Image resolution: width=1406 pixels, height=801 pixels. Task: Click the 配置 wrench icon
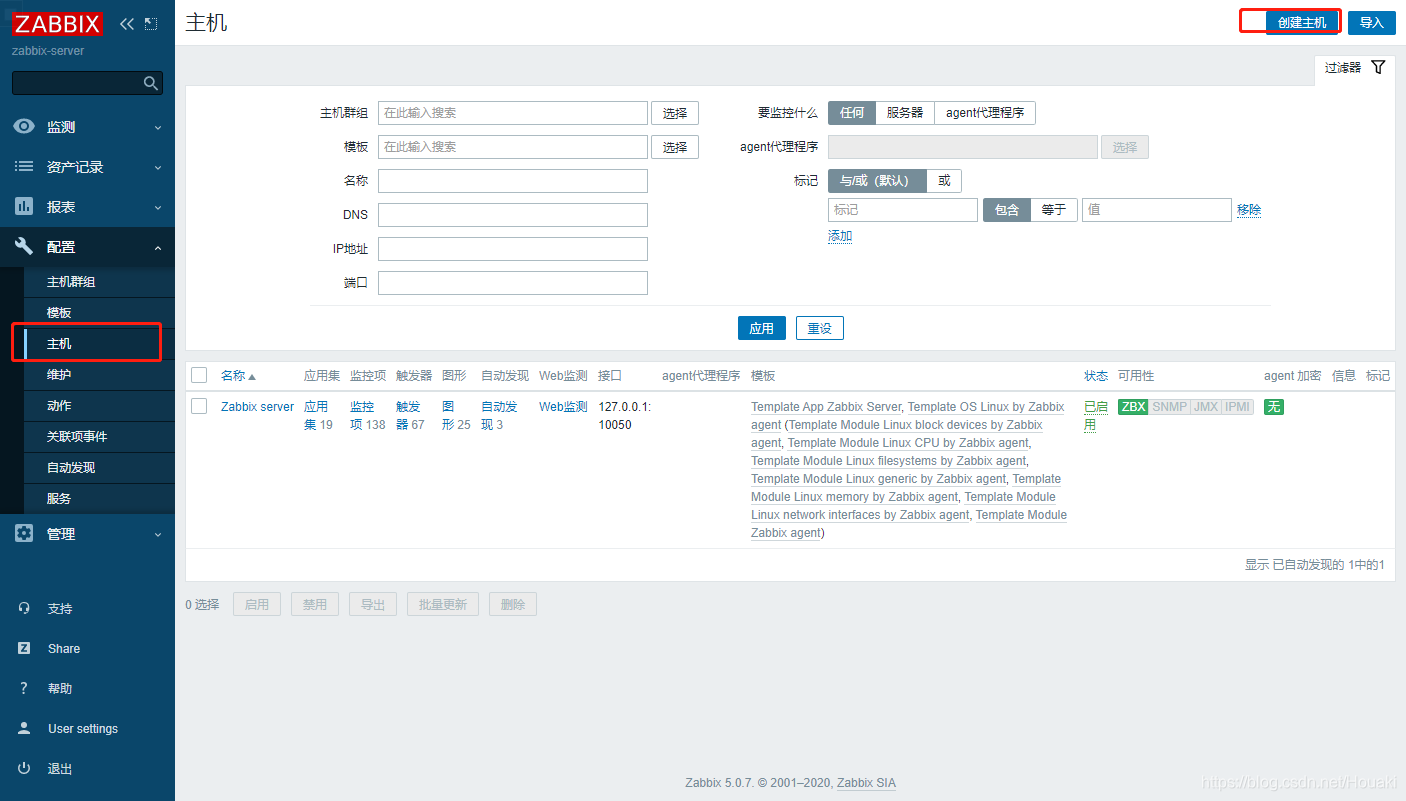pos(24,247)
